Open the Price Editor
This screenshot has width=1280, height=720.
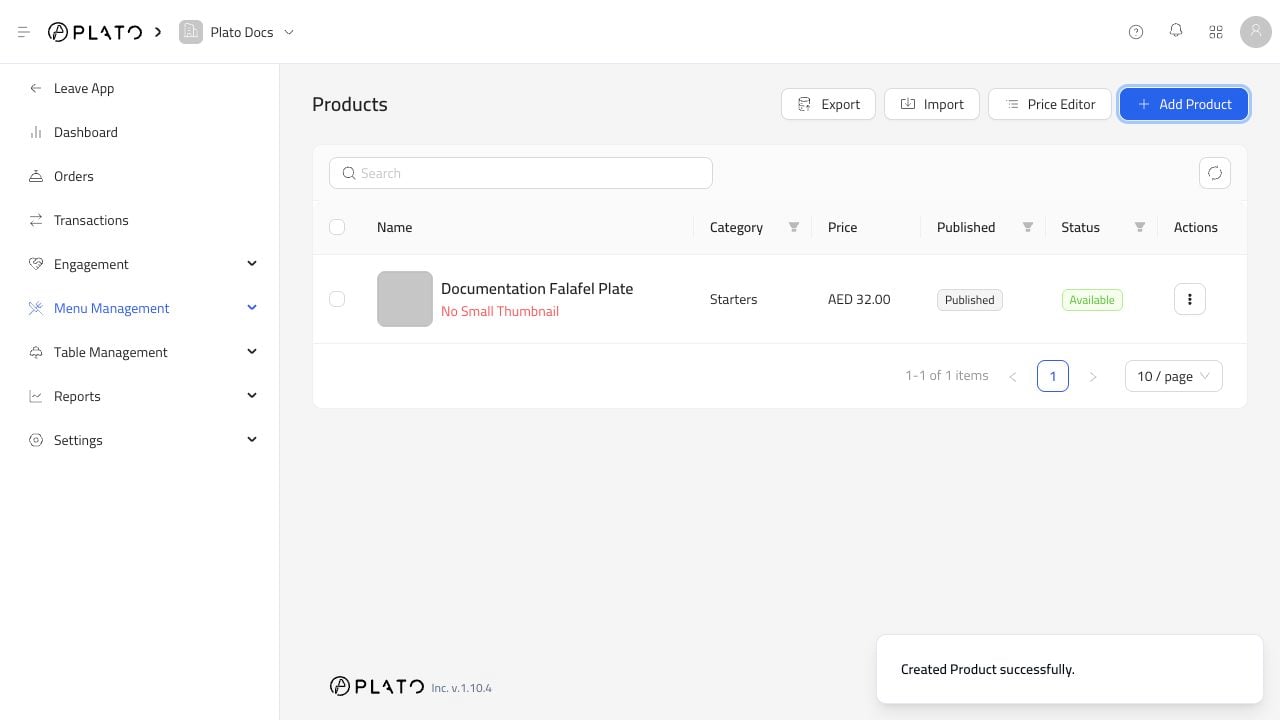tap(1050, 104)
